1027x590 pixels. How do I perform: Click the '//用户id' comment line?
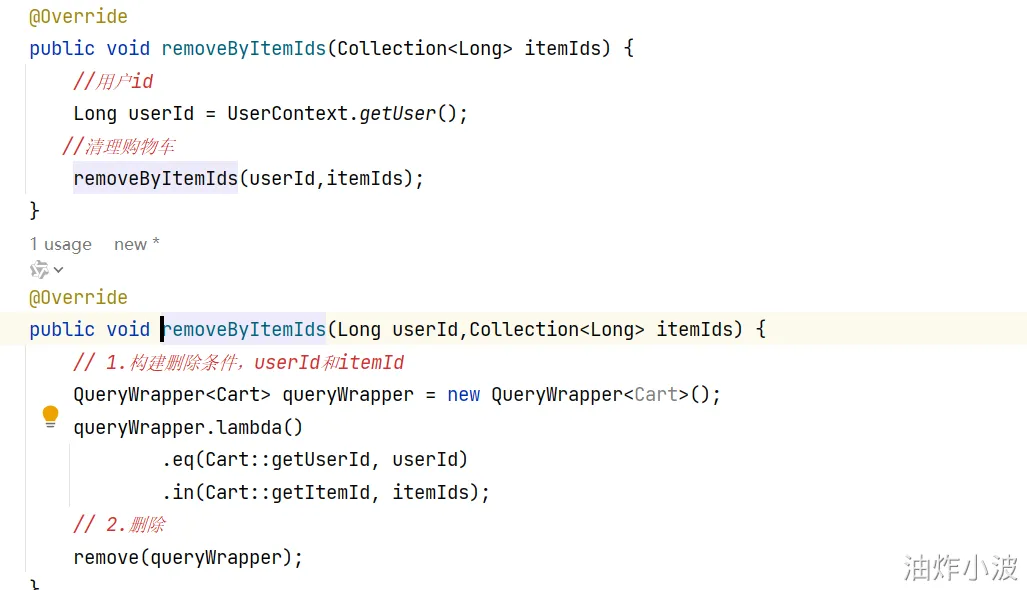113,81
